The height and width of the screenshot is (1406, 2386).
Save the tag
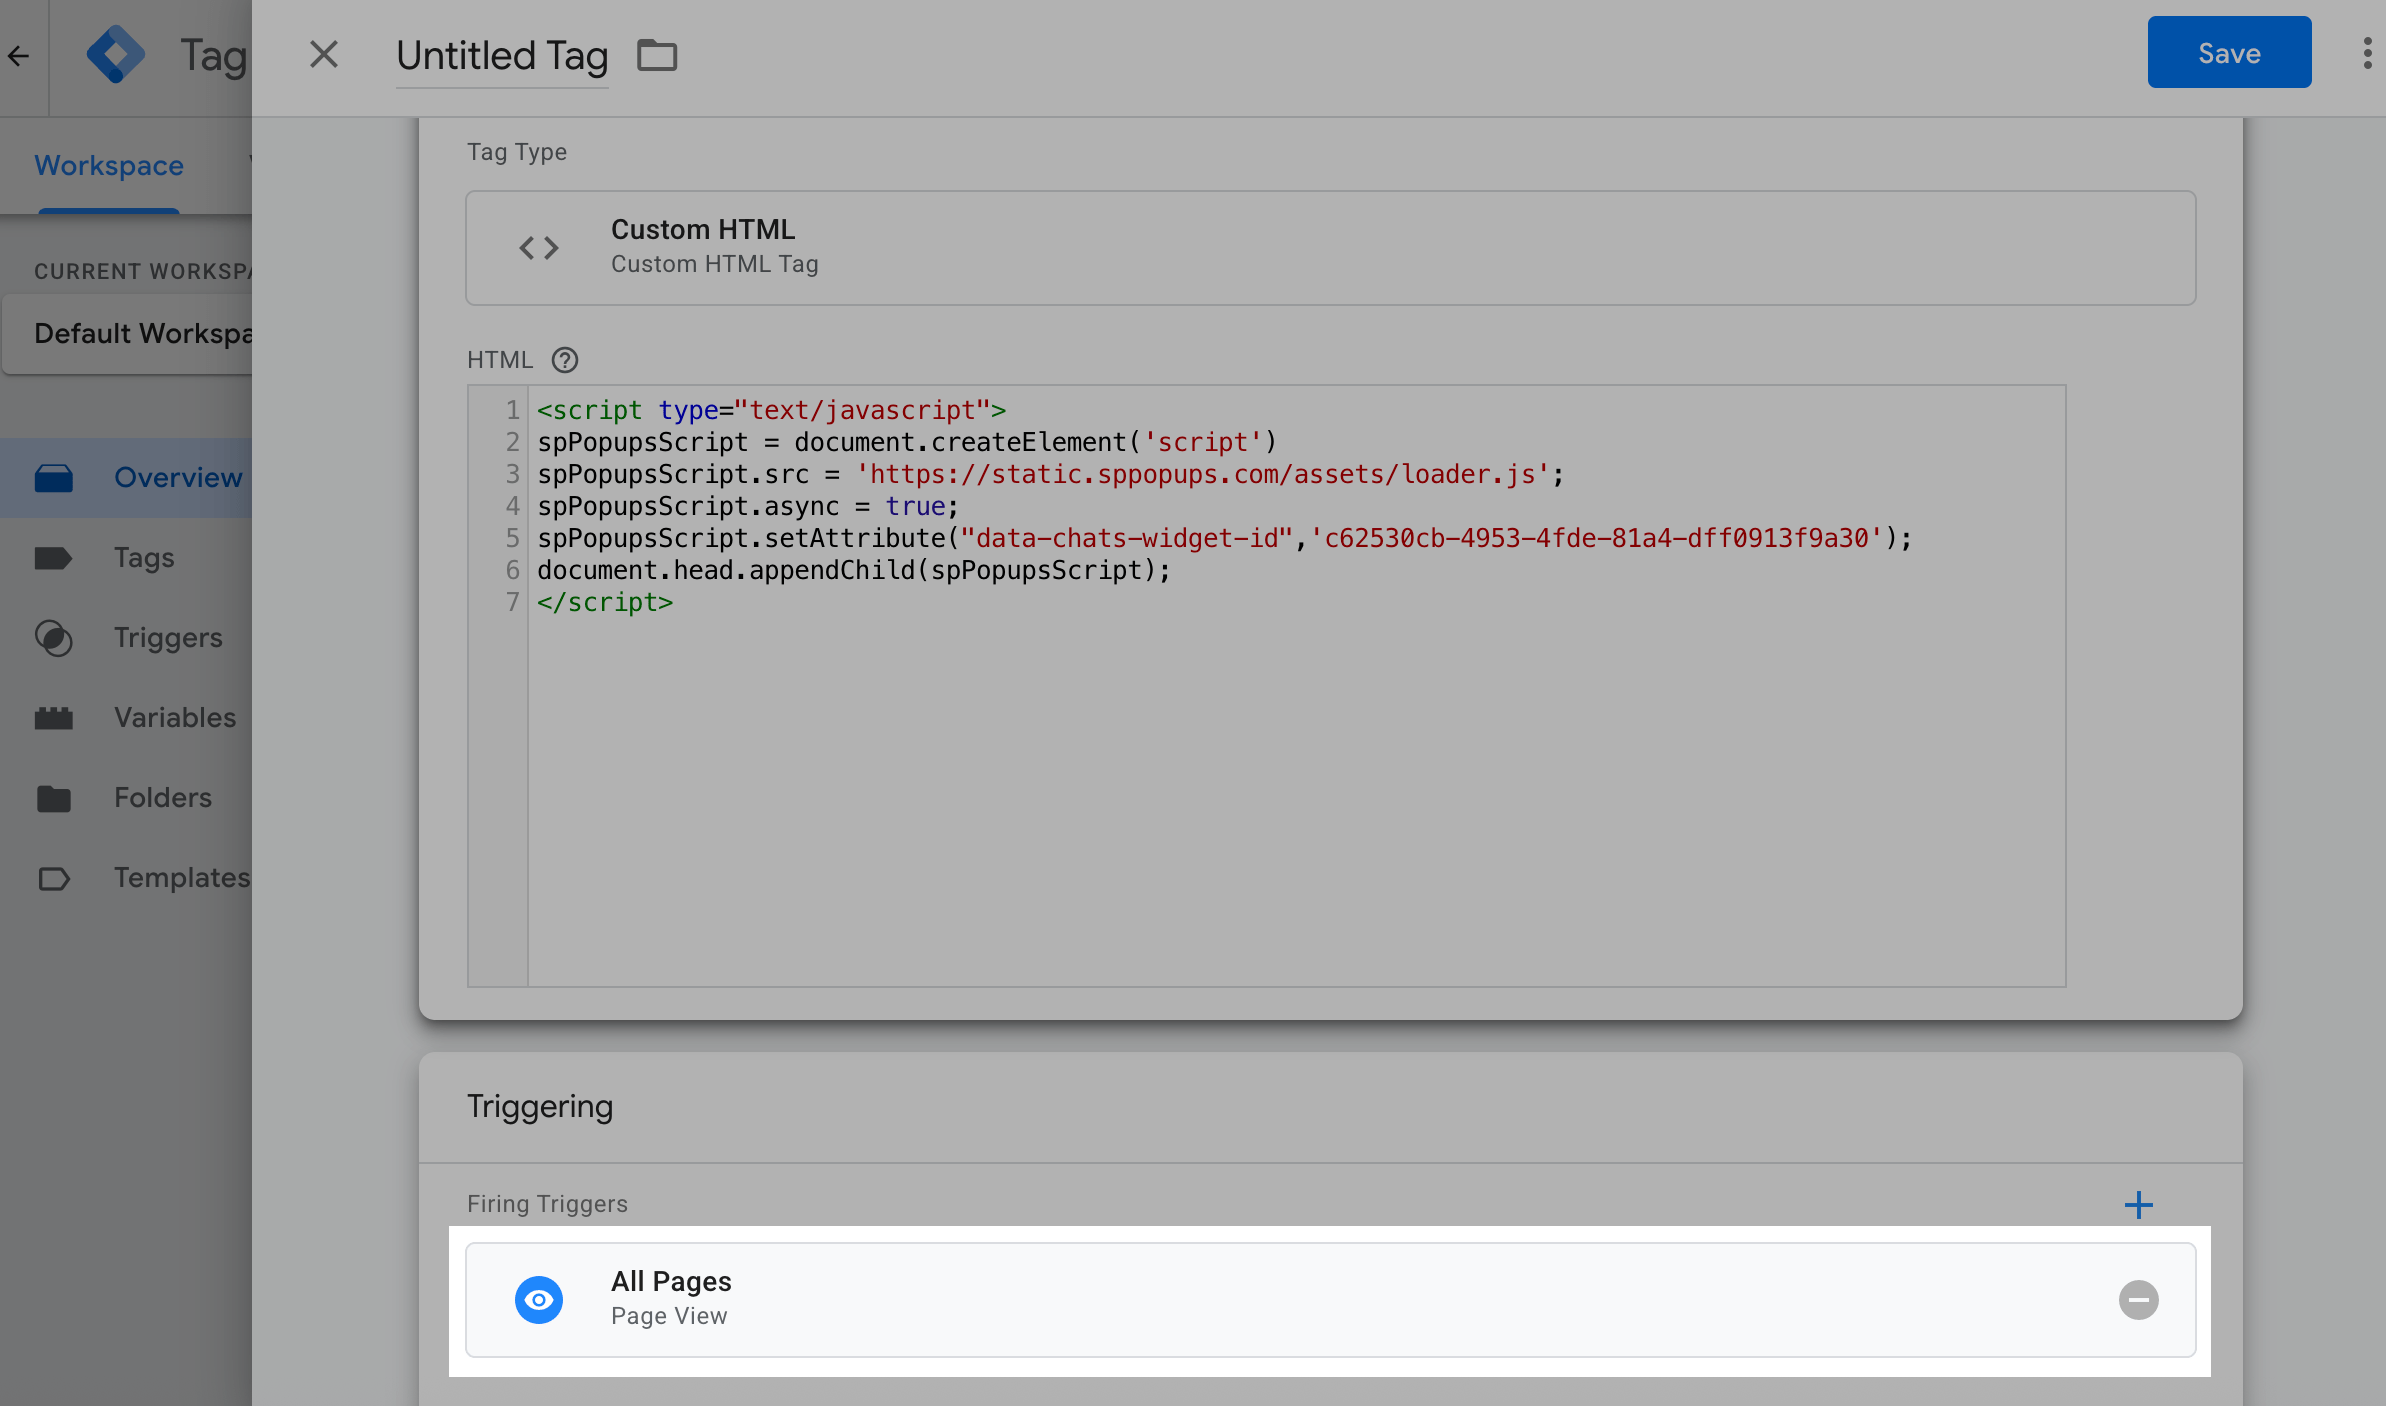pyautogui.click(x=2228, y=53)
